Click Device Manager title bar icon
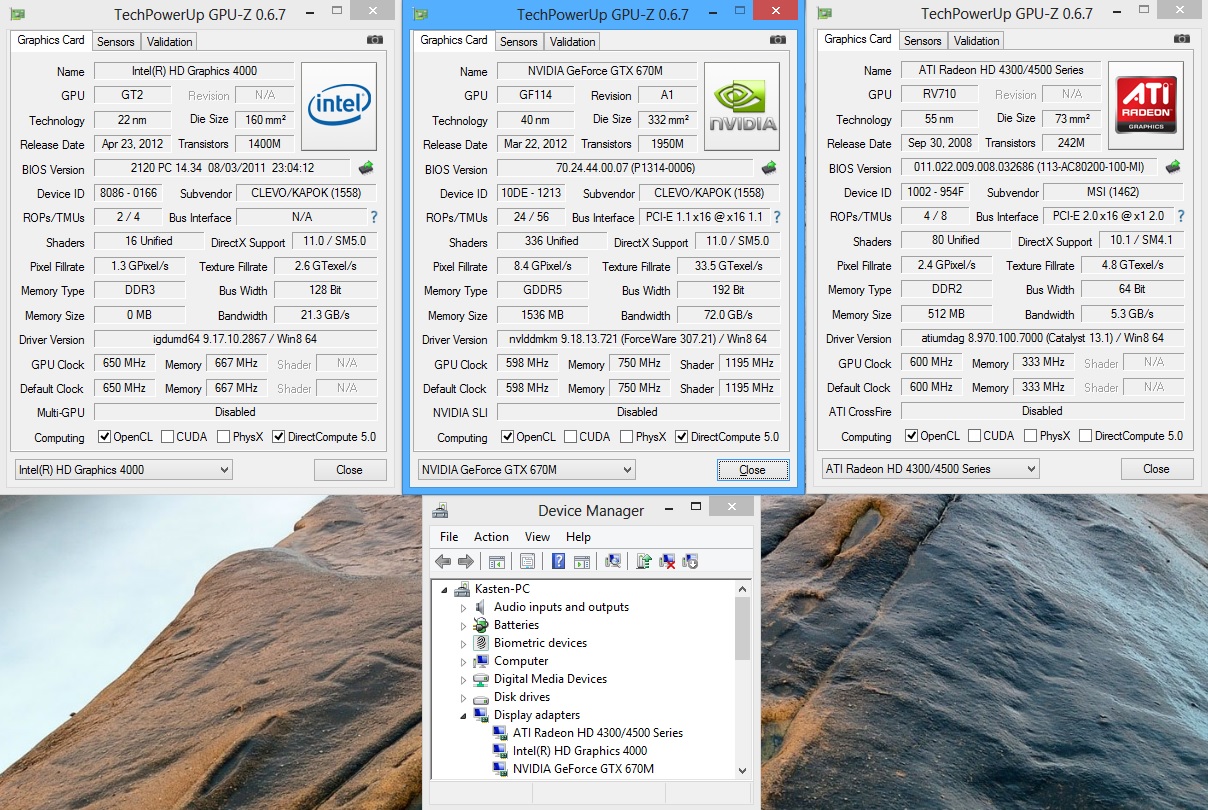1208x810 pixels. [x=440, y=511]
